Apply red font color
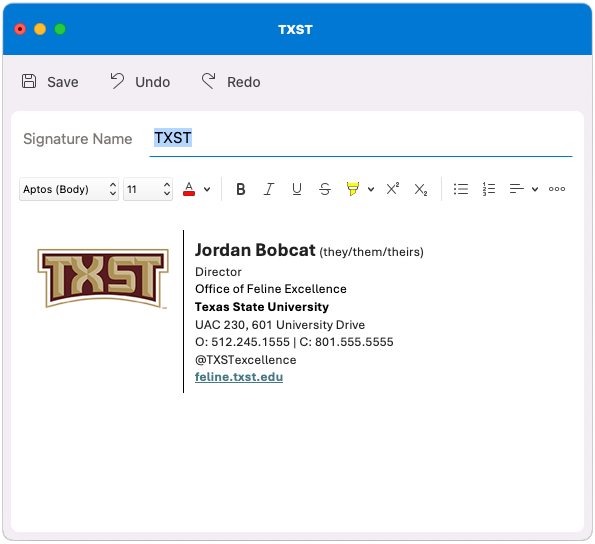 (x=189, y=189)
